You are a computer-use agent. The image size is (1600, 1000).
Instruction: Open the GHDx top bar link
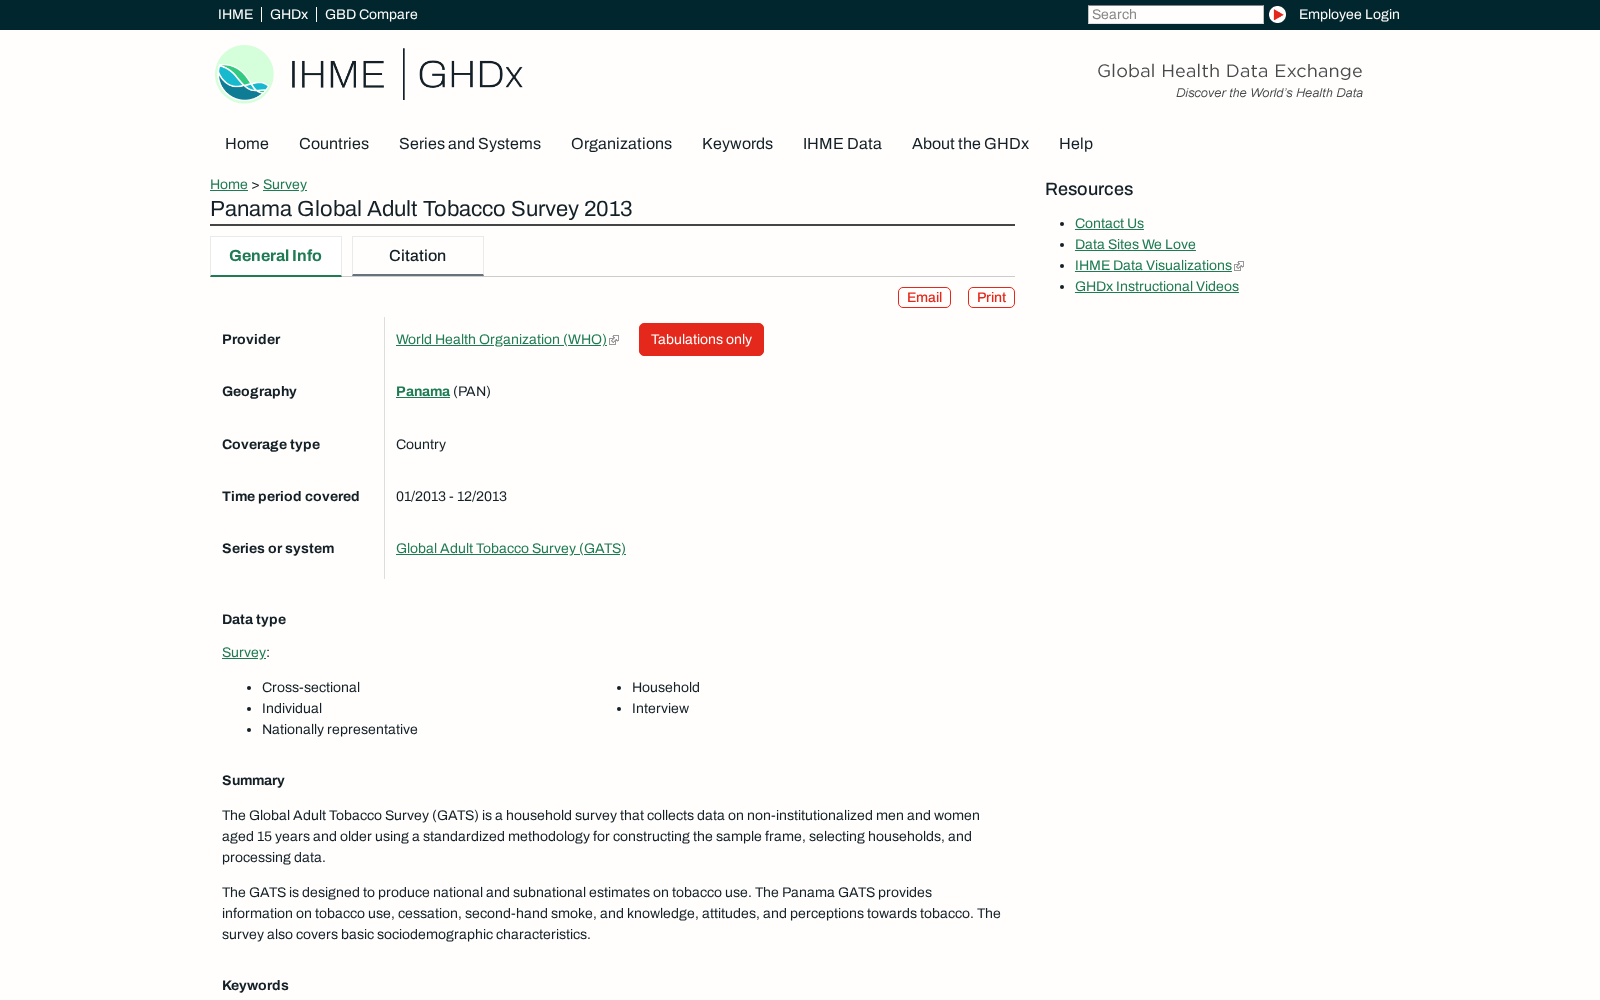coord(289,14)
